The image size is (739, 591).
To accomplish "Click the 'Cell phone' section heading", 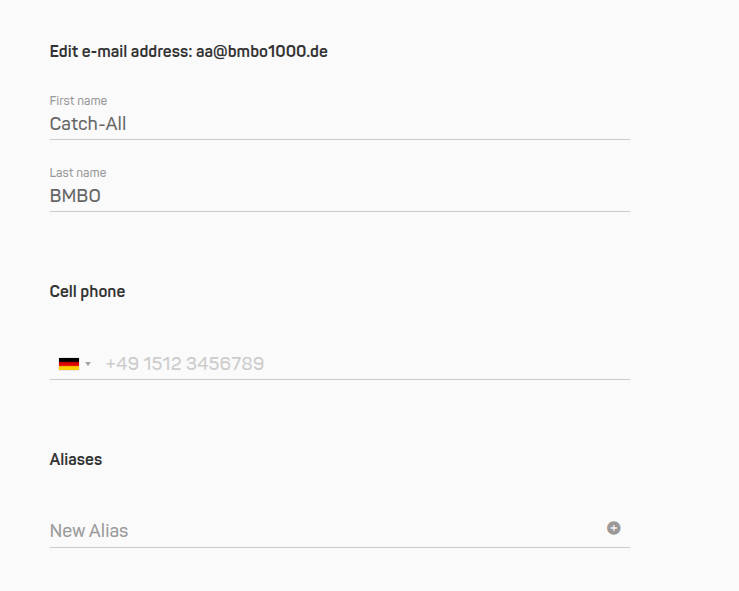I will [x=87, y=292].
